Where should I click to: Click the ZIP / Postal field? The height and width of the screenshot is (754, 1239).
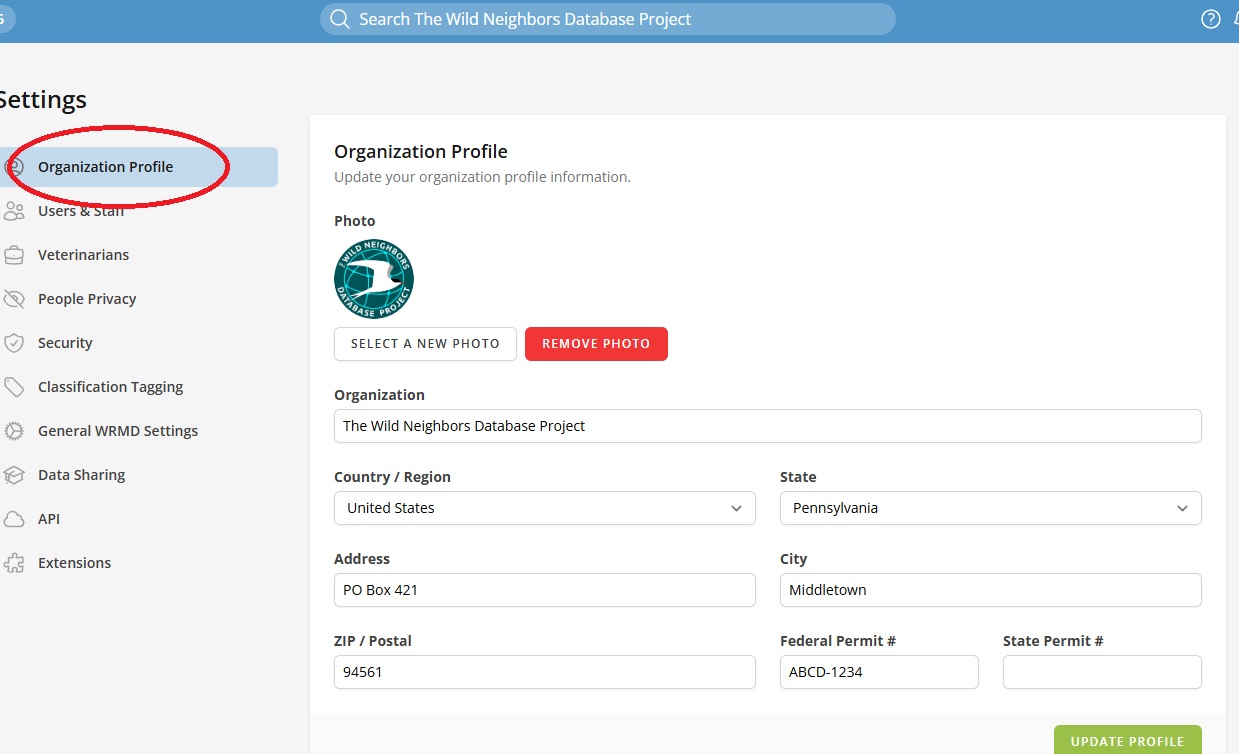pos(545,672)
